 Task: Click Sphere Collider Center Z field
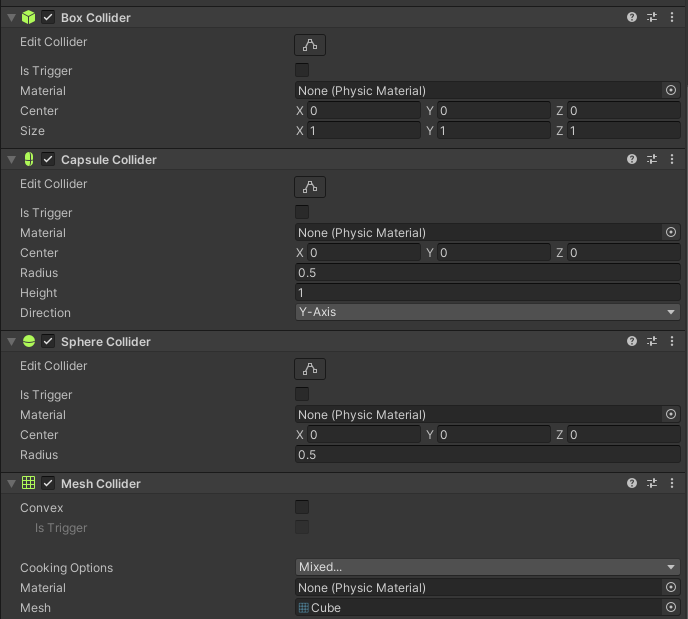coord(624,435)
